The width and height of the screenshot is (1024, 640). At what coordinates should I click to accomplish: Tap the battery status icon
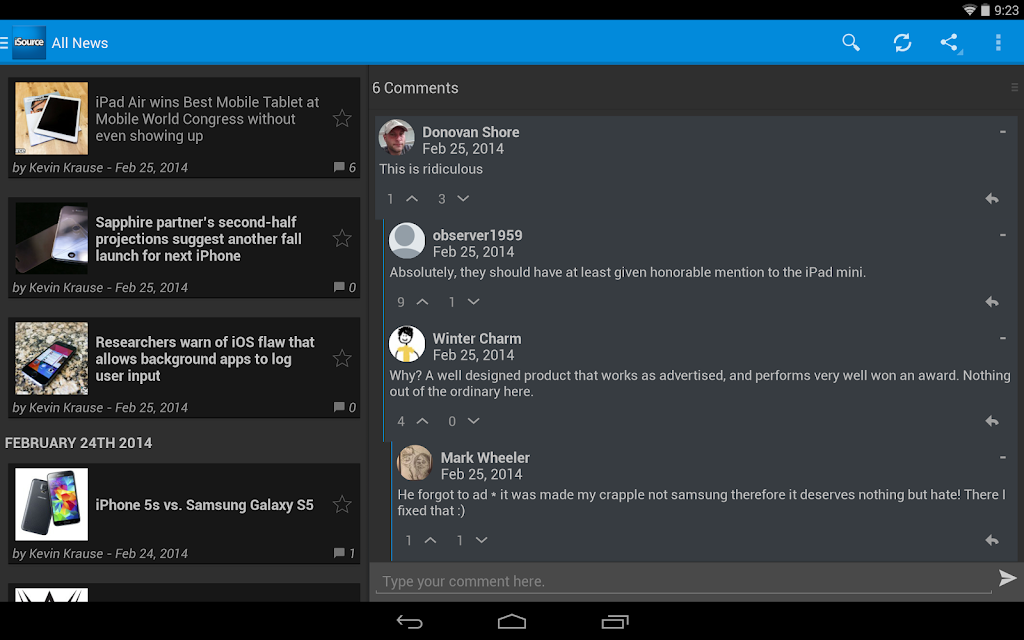[x=985, y=10]
